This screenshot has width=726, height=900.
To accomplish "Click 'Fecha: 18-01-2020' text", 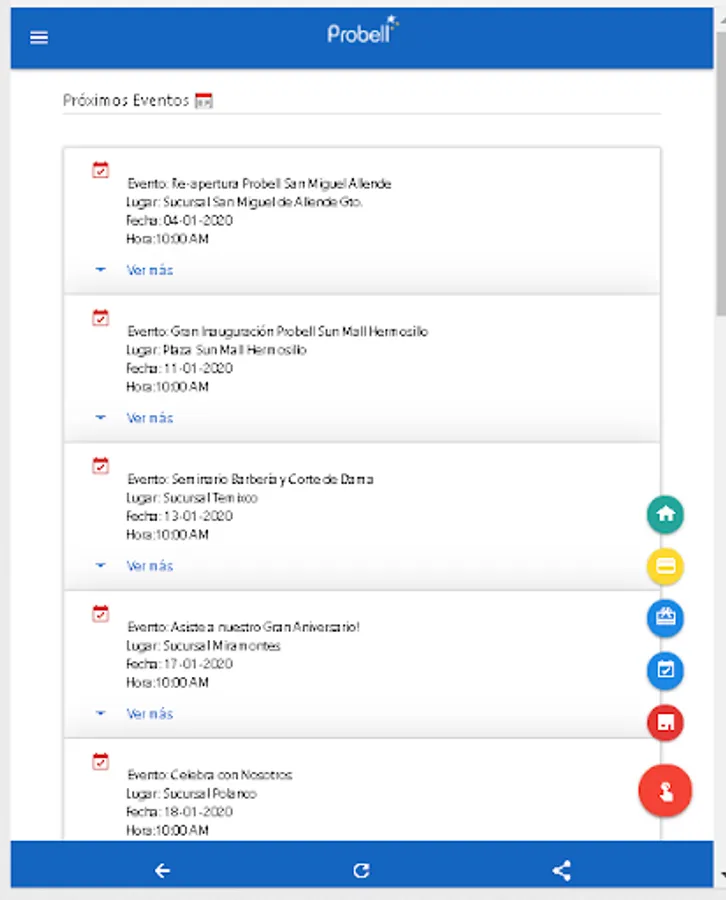I will point(180,812).
